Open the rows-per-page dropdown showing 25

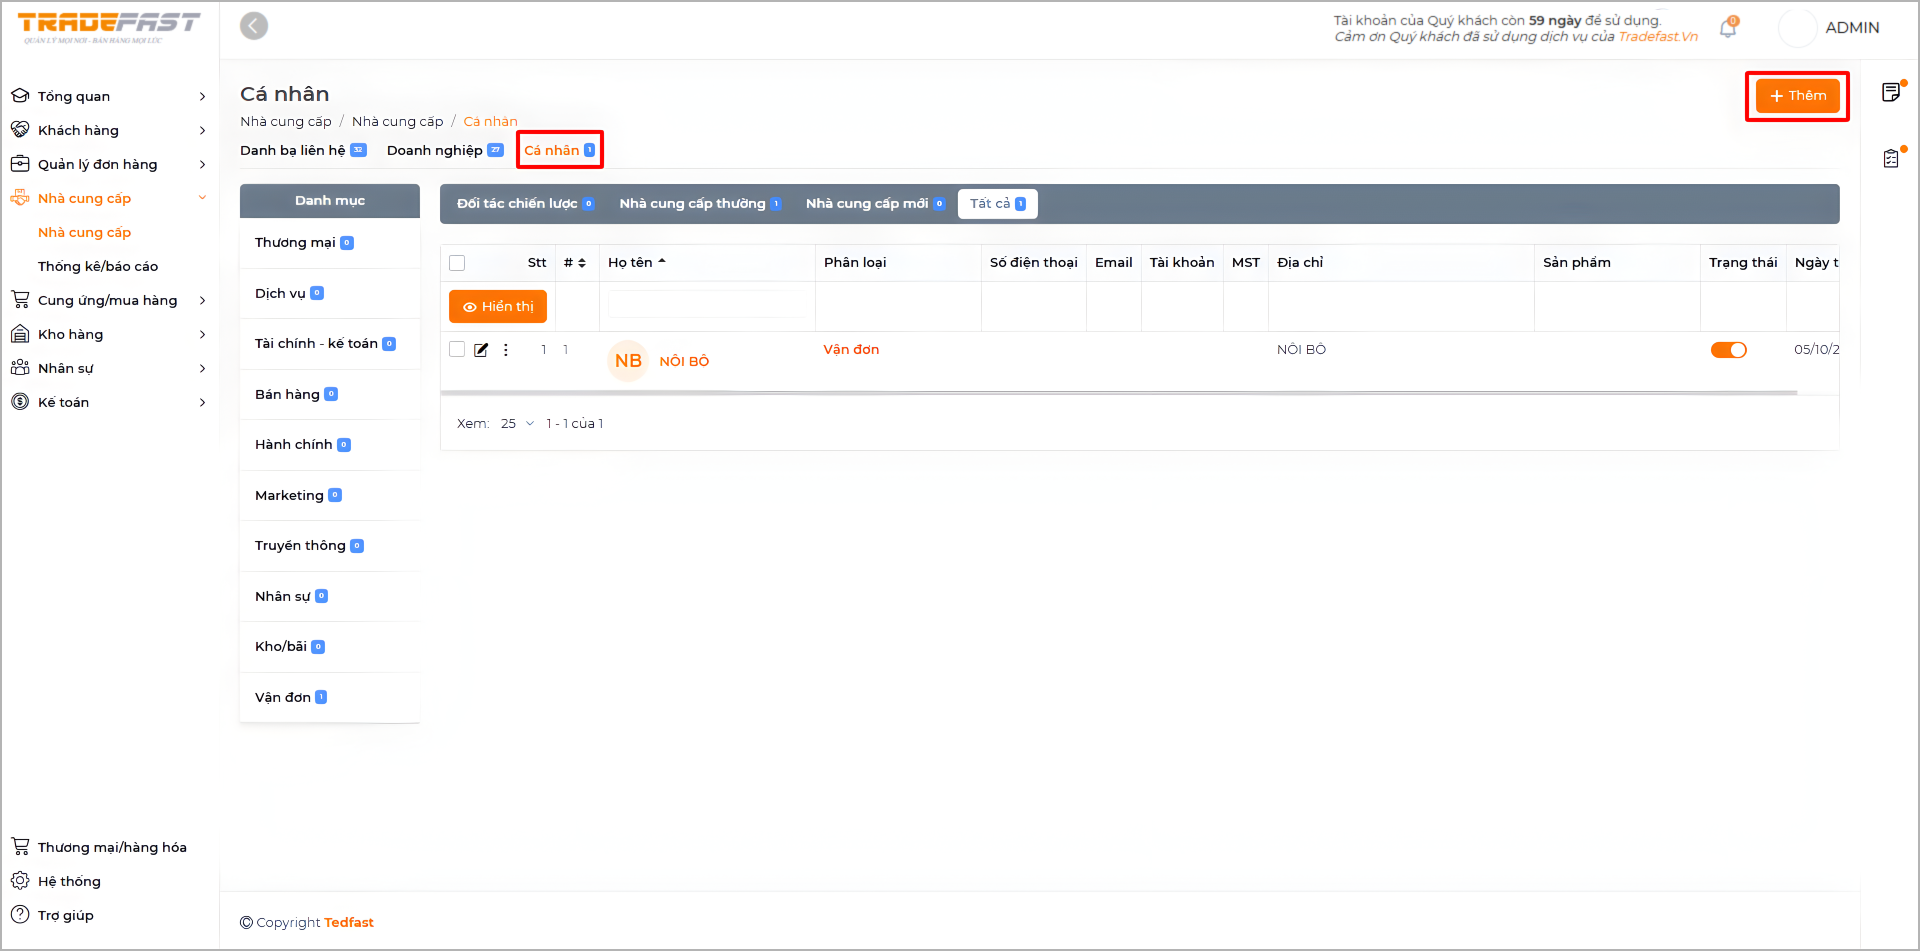517,424
